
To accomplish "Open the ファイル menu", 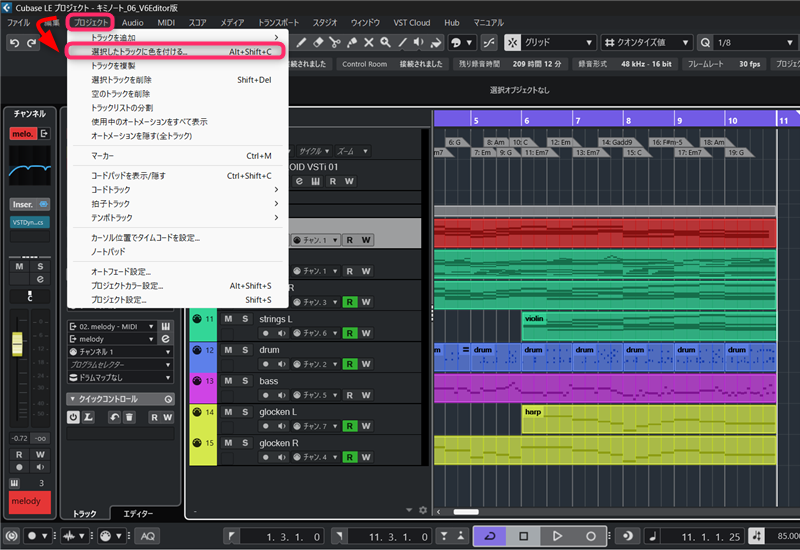I will [18, 22].
